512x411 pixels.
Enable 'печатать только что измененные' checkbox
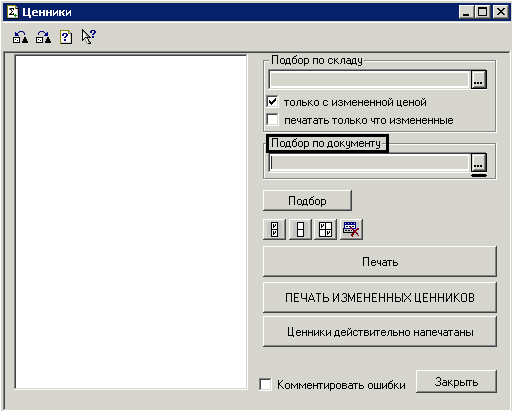point(272,119)
